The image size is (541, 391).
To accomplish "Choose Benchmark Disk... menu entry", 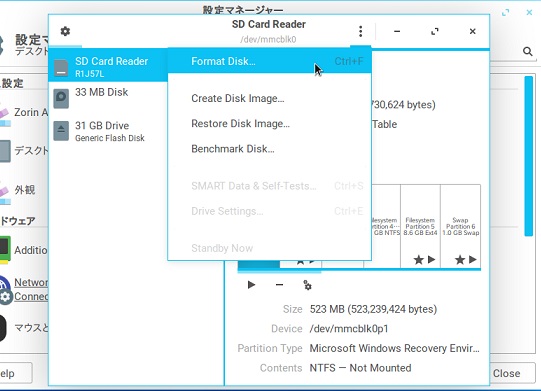I will pos(269,149).
